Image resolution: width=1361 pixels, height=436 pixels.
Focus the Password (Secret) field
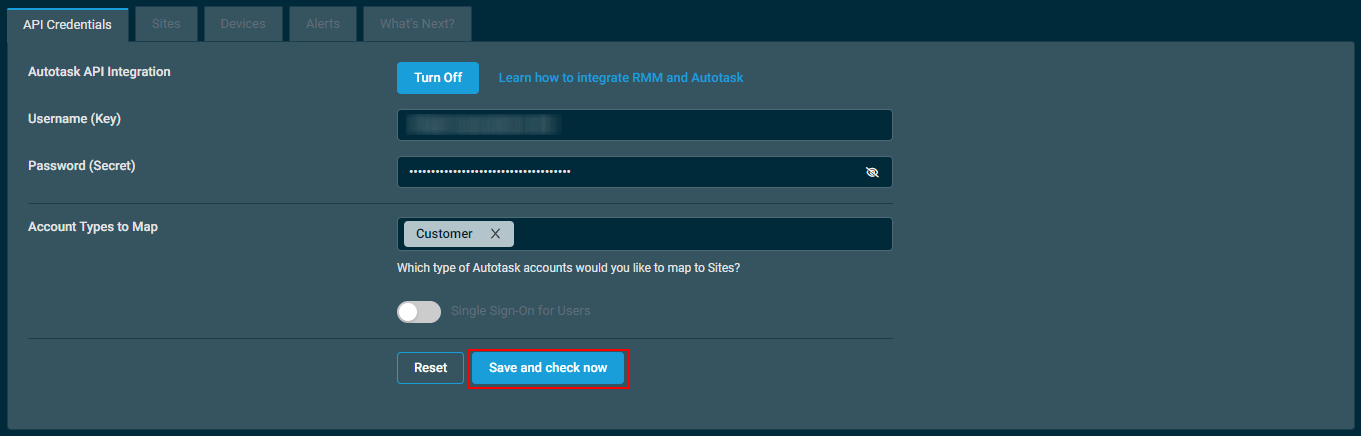[x=644, y=172]
